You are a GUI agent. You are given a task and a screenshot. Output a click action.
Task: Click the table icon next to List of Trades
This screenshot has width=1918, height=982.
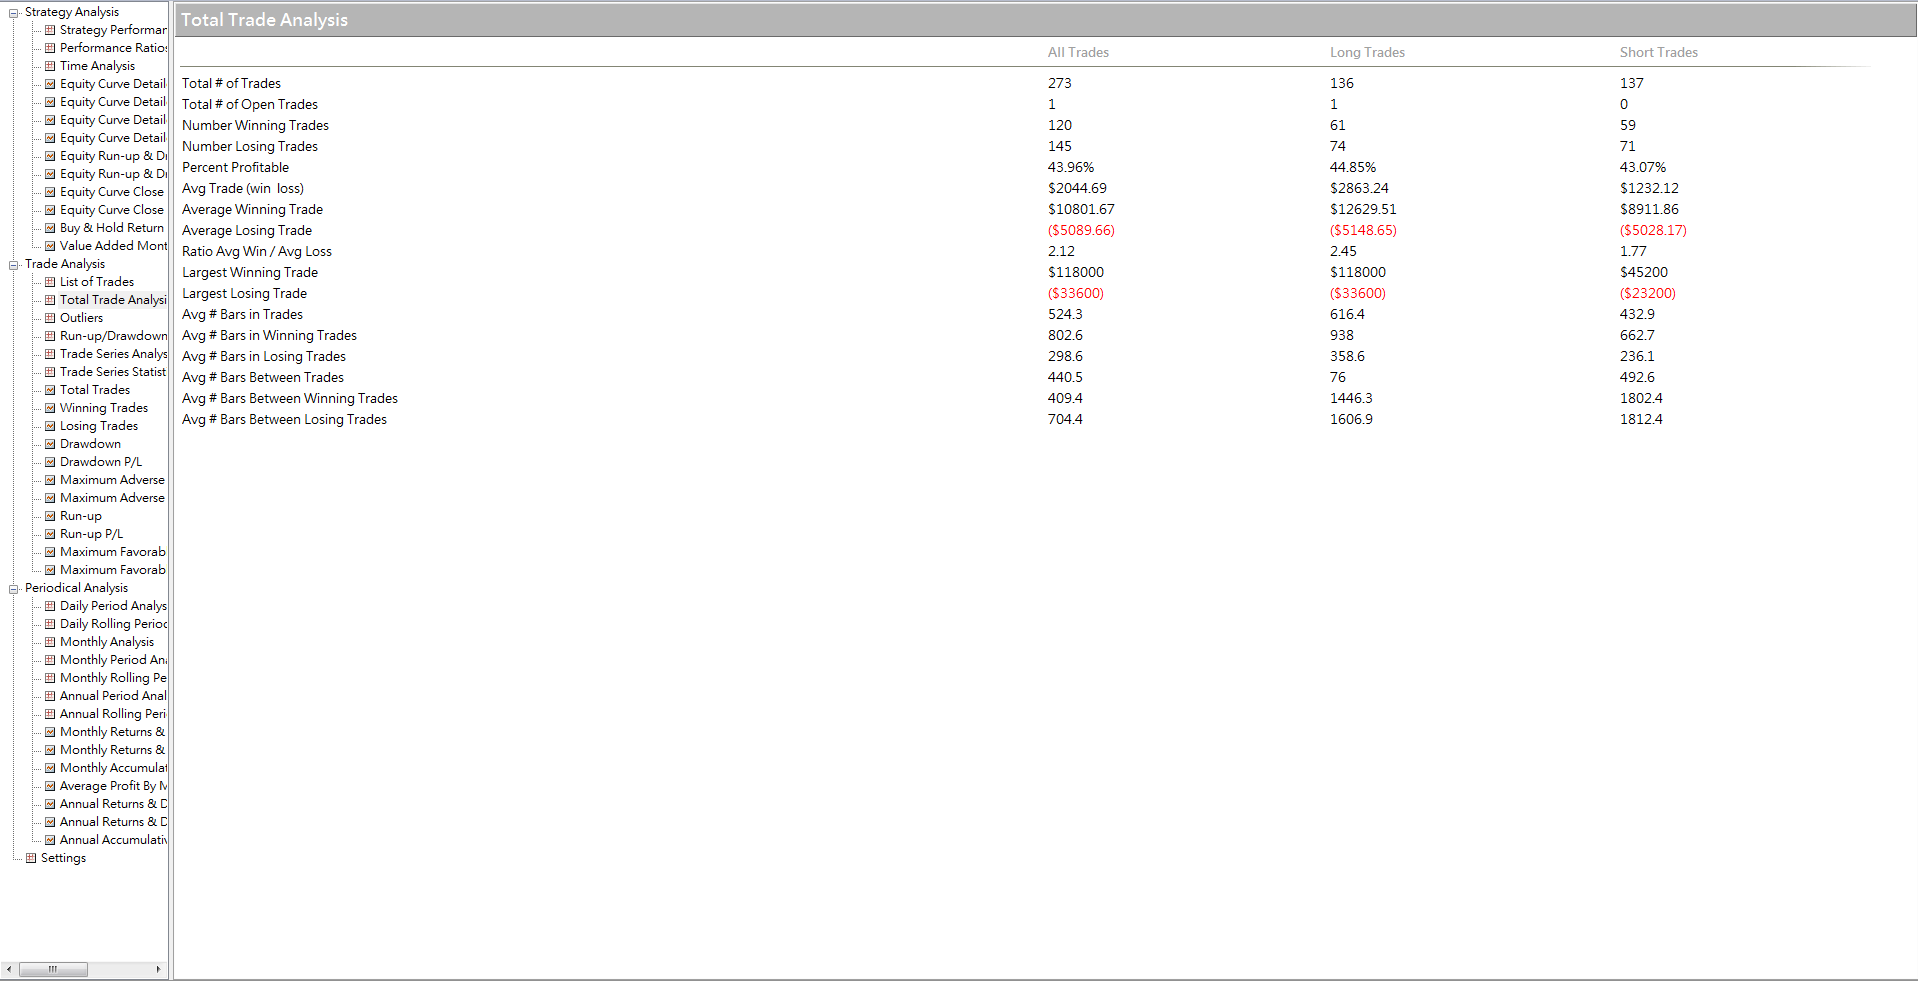[50, 282]
